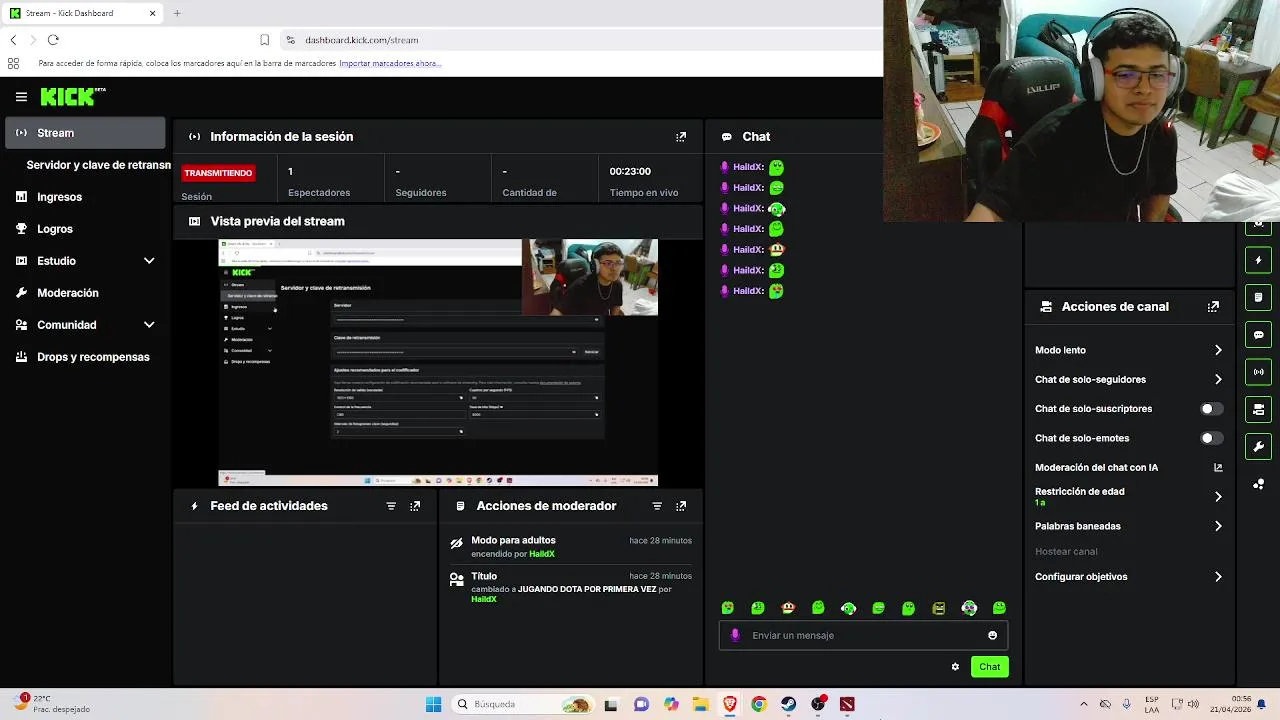
Task: Click the moderator actions note icon in right sidebar
Action: (1259, 297)
